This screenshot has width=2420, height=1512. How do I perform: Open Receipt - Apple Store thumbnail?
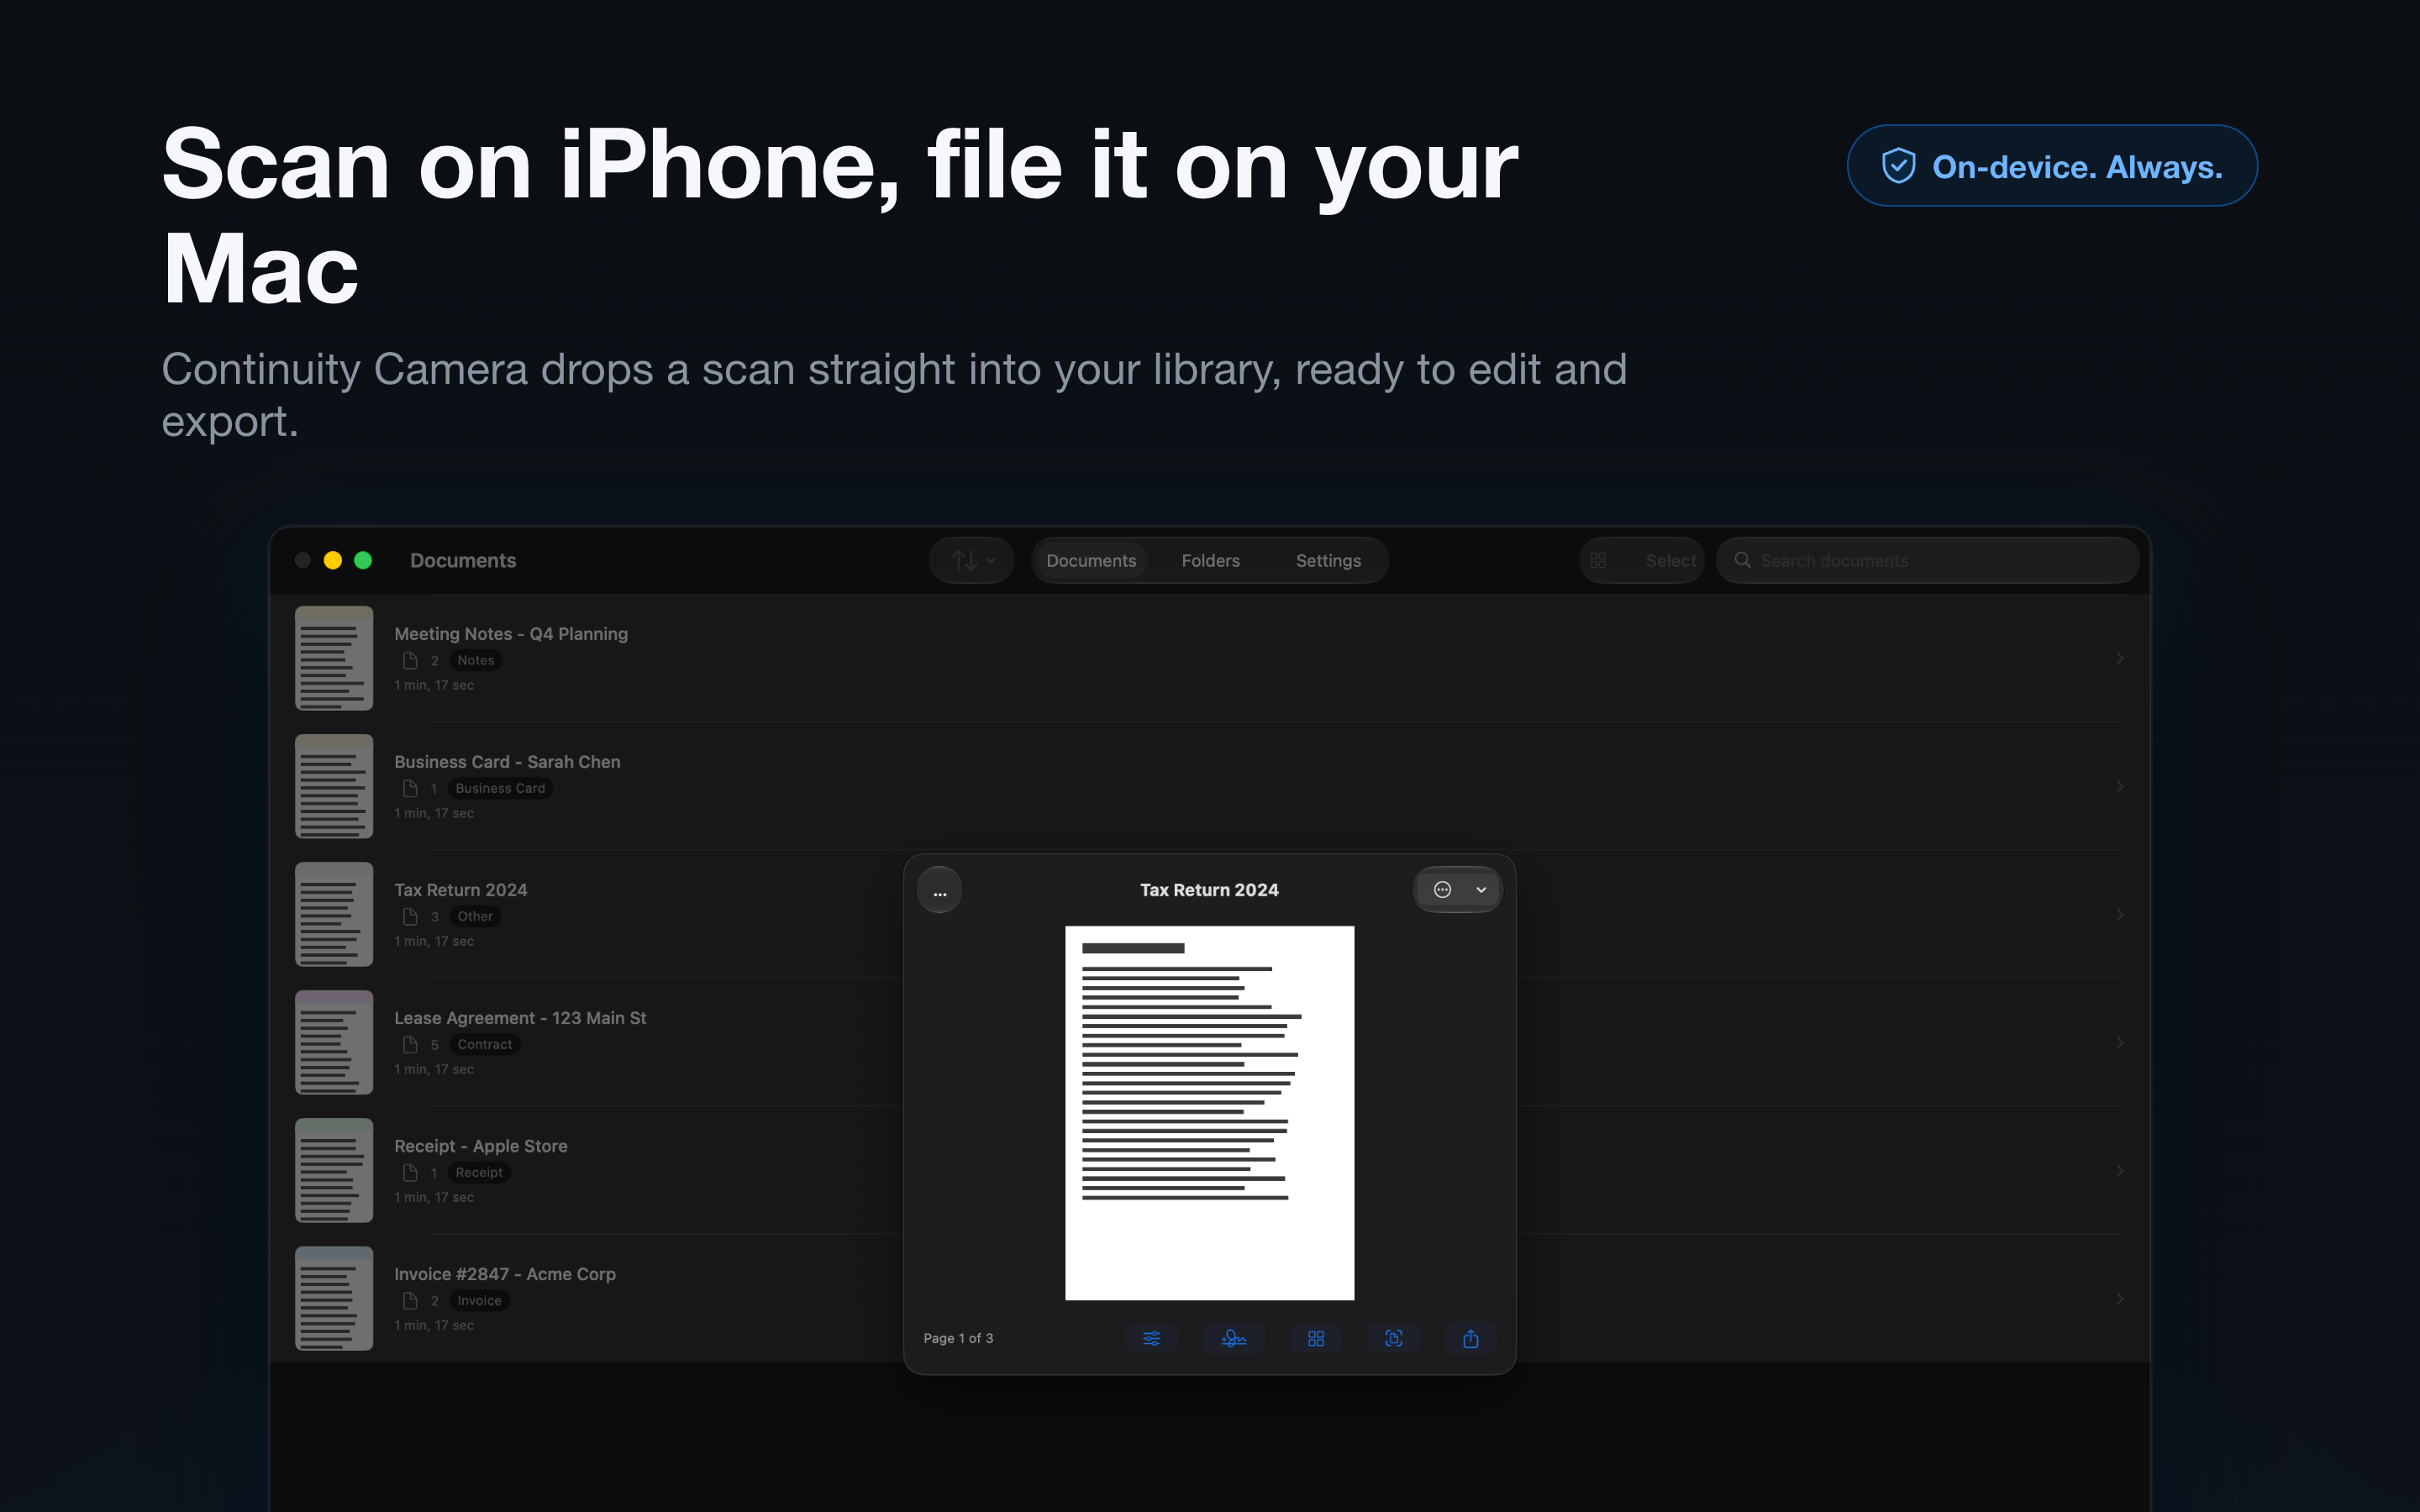(x=334, y=1170)
